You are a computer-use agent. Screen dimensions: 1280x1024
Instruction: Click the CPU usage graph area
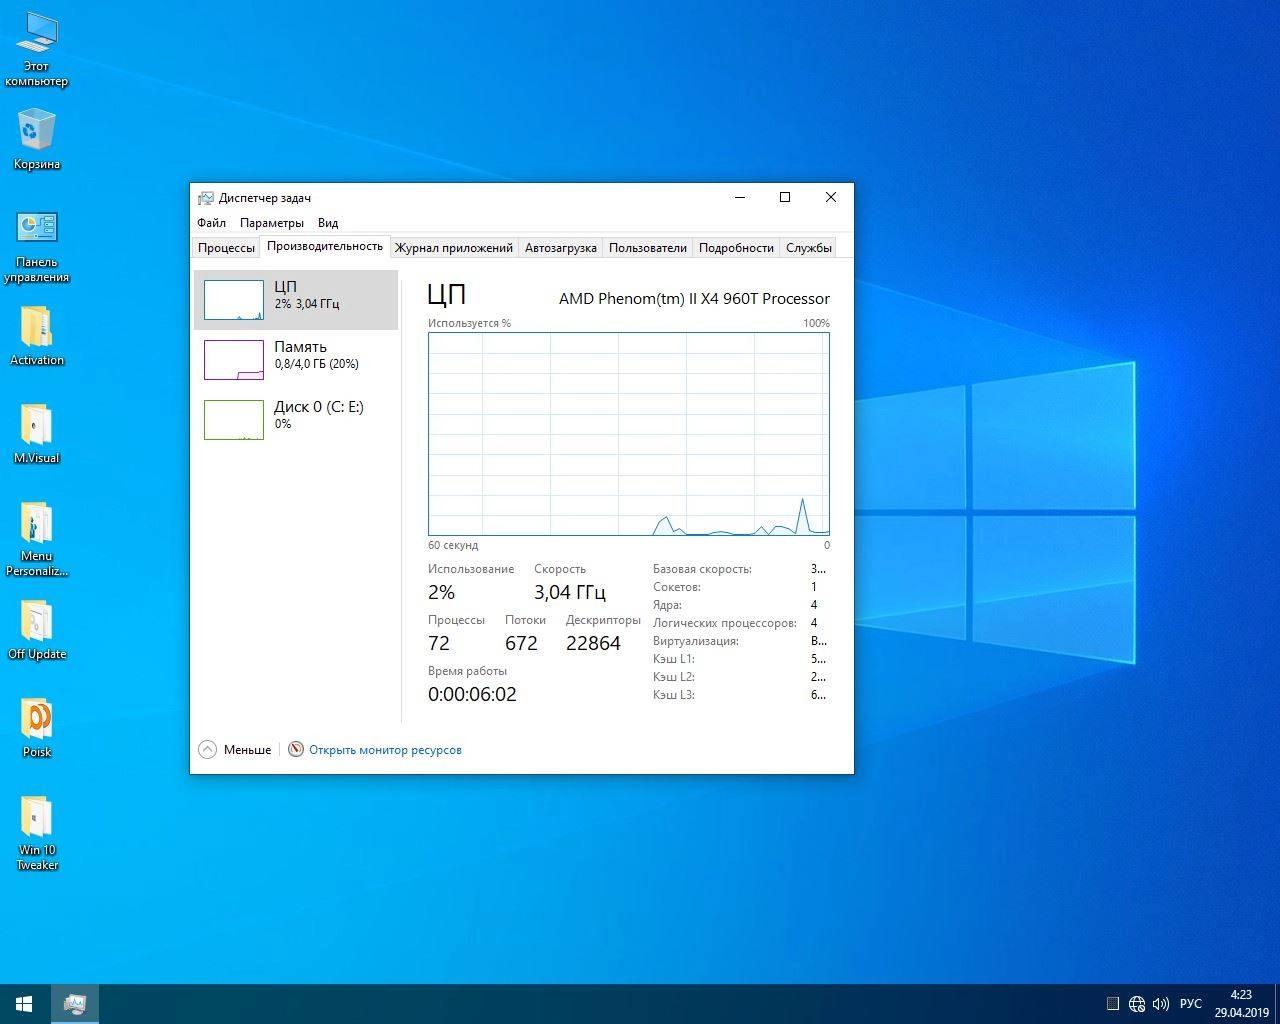(x=629, y=434)
